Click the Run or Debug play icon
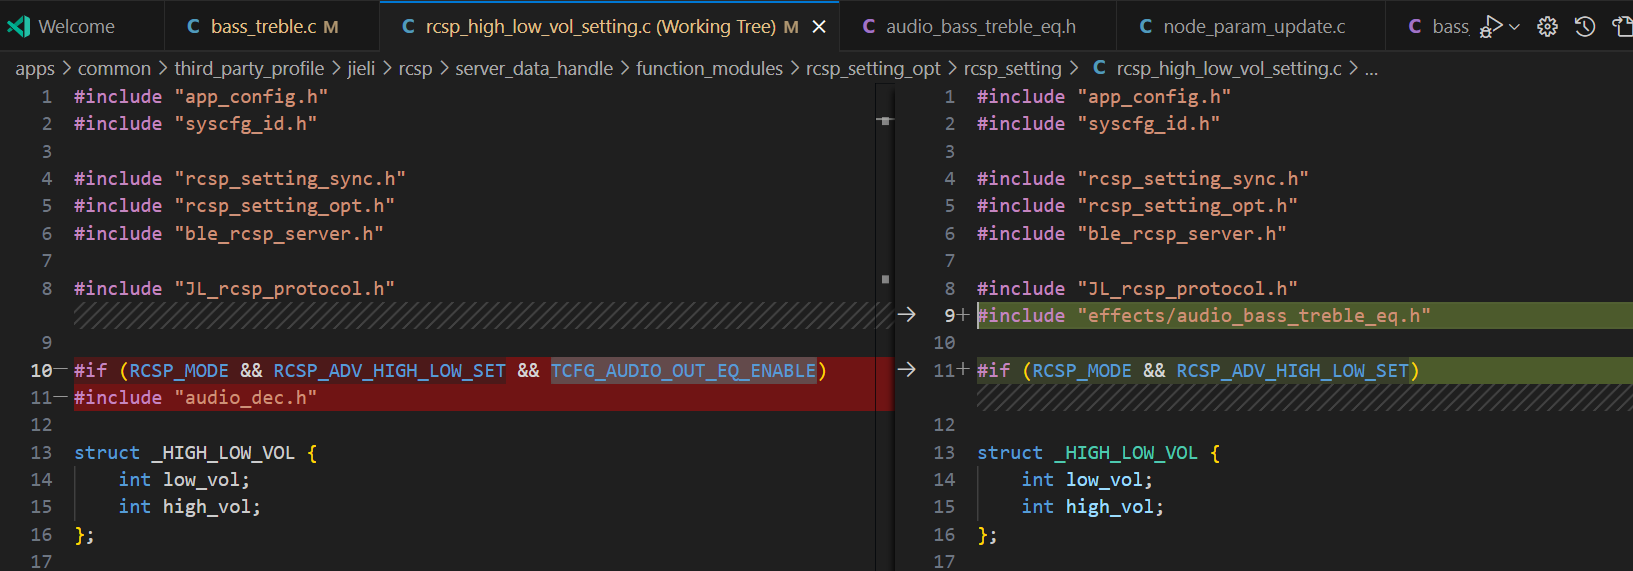Screen dimensions: 1633x571 click(1490, 26)
